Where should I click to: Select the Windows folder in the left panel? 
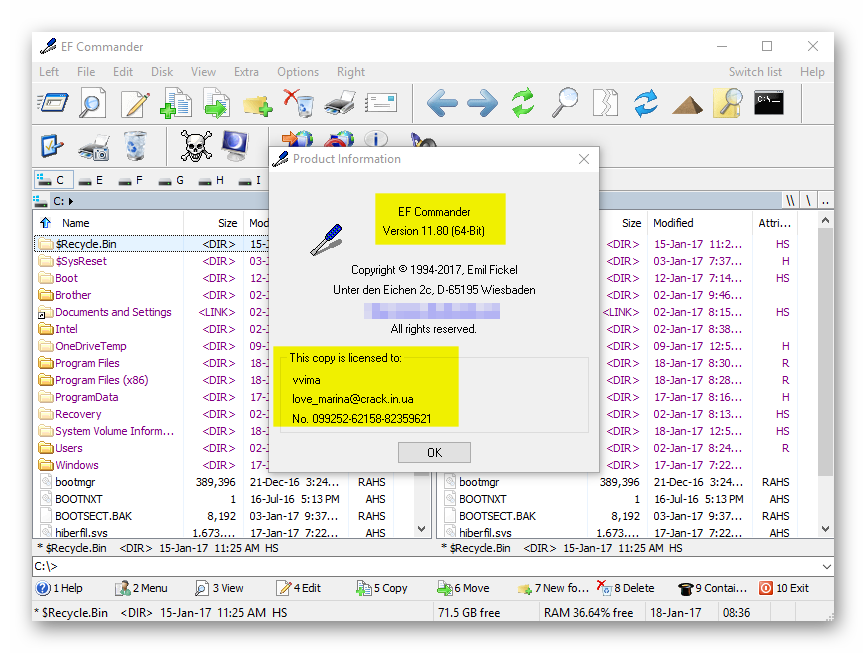[x=77, y=465]
